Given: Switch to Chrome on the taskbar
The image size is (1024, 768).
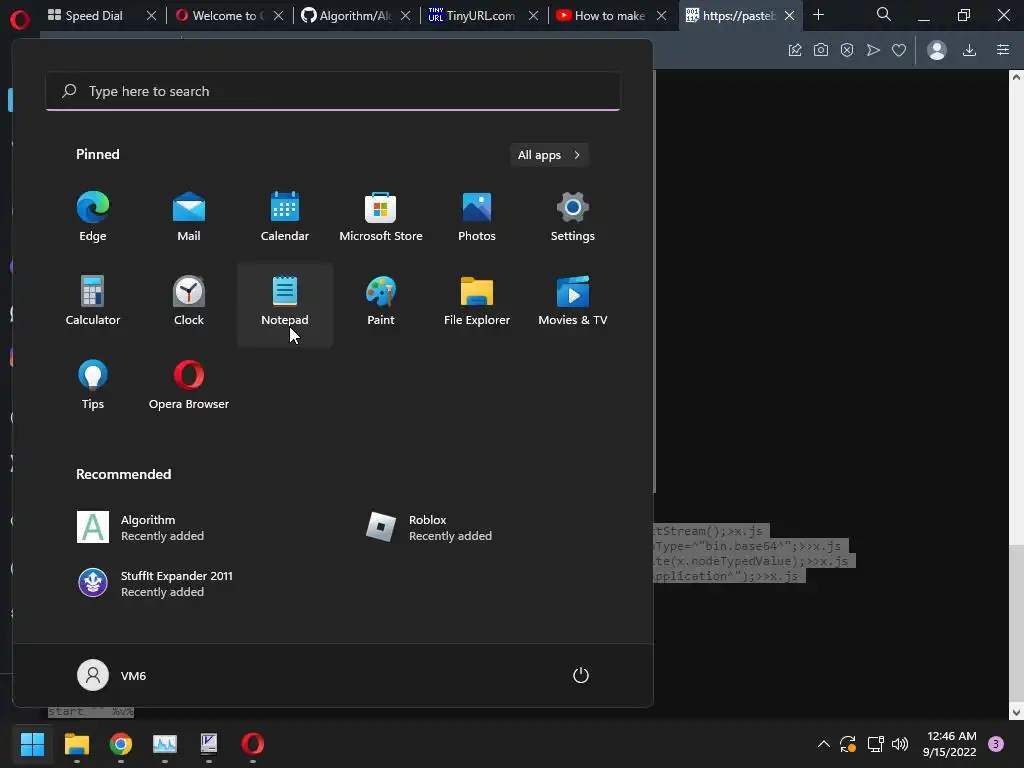Looking at the screenshot, I should 121,743.
